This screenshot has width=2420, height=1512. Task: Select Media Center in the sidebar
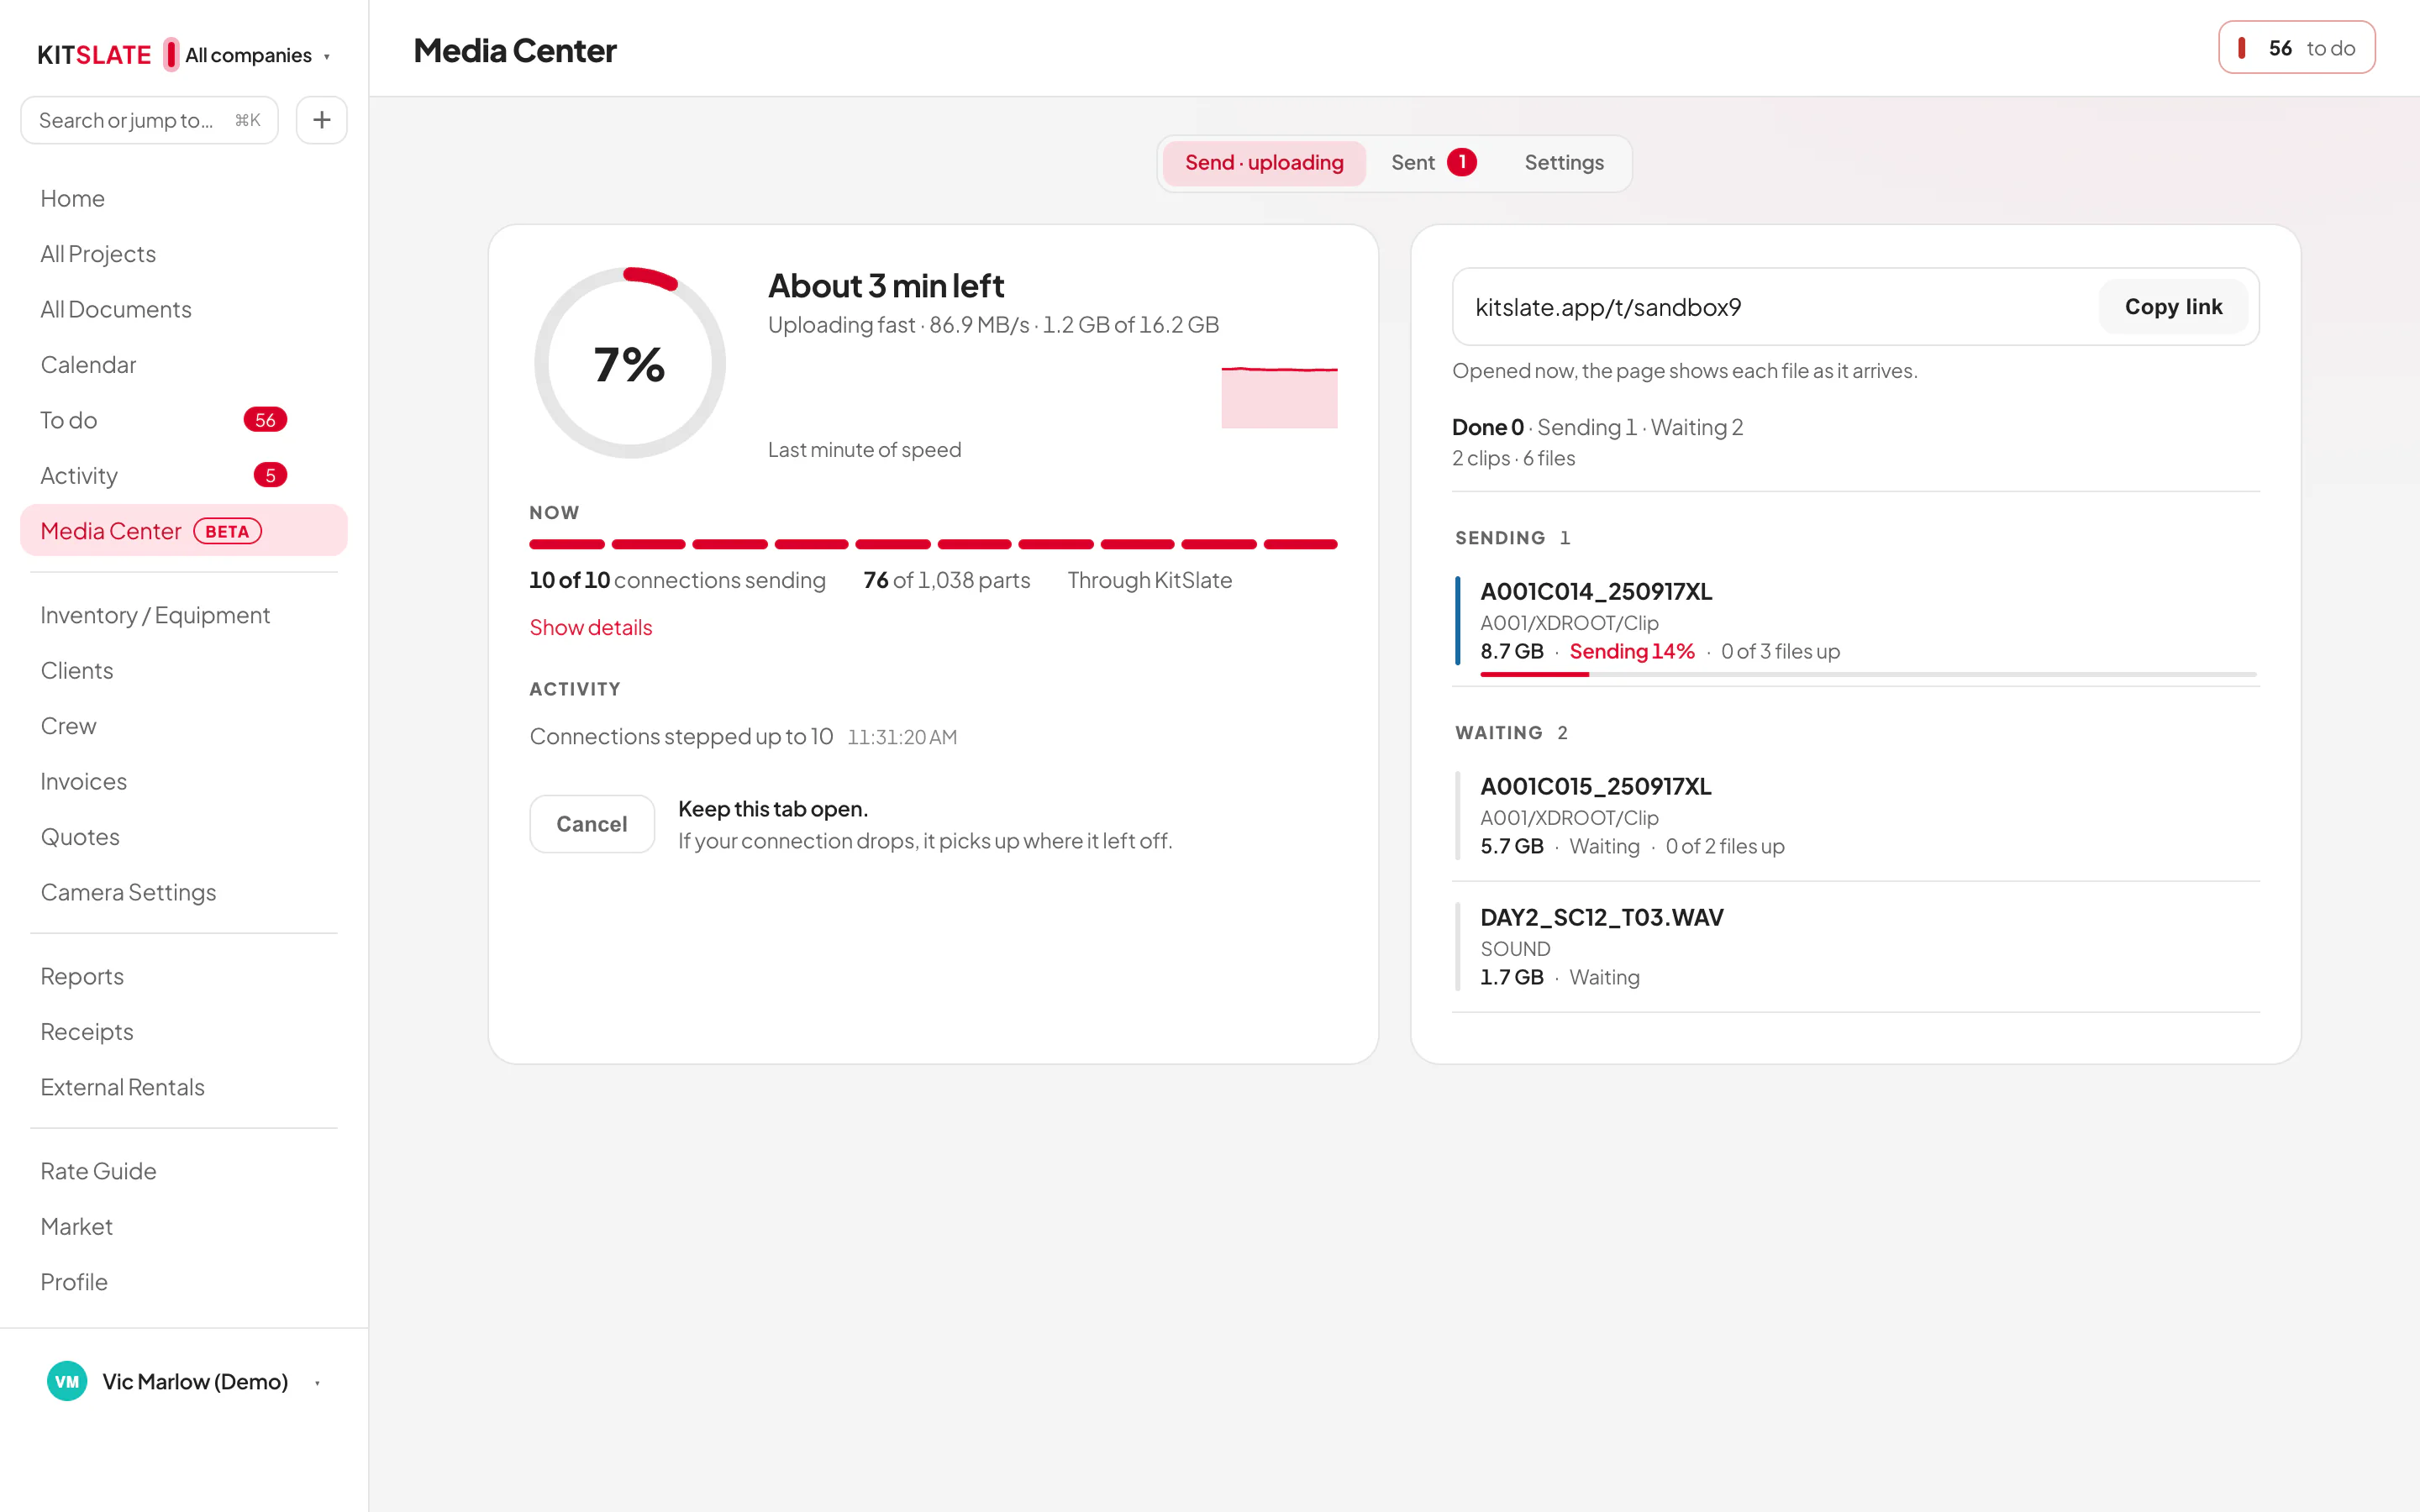pos(184,530)
